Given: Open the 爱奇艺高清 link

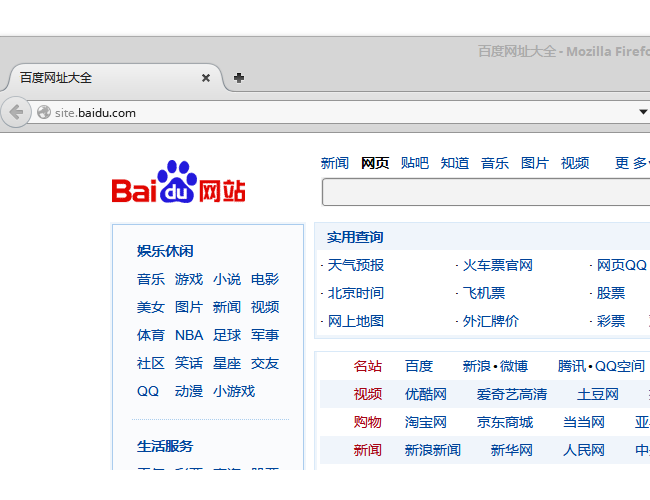Looking at the screenshot, I should click(512, 394).
